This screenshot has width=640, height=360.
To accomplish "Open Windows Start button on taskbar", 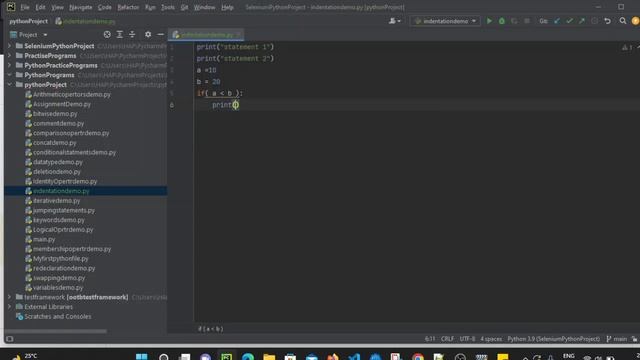I will point(142,357).
